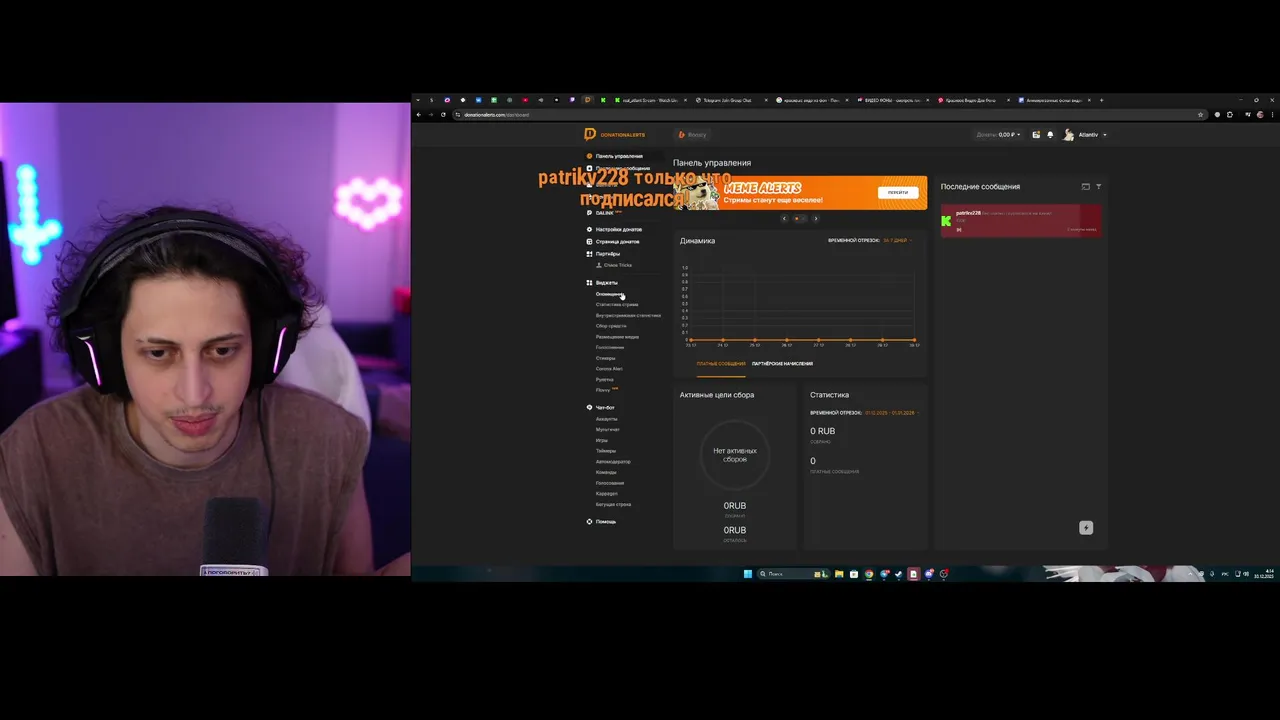Open the Стикеры widget page
Screen dimensions: 1280x720
(606, 358)
